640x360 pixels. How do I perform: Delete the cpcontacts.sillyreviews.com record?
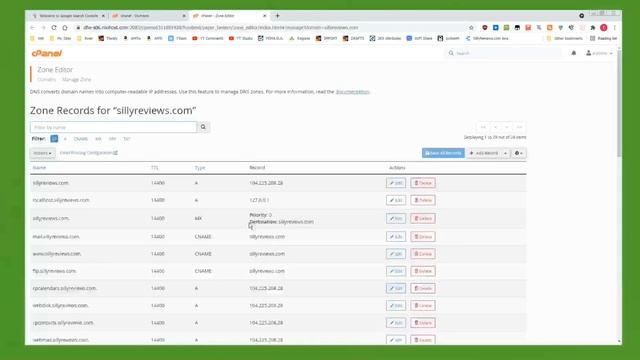pos(423,322)
